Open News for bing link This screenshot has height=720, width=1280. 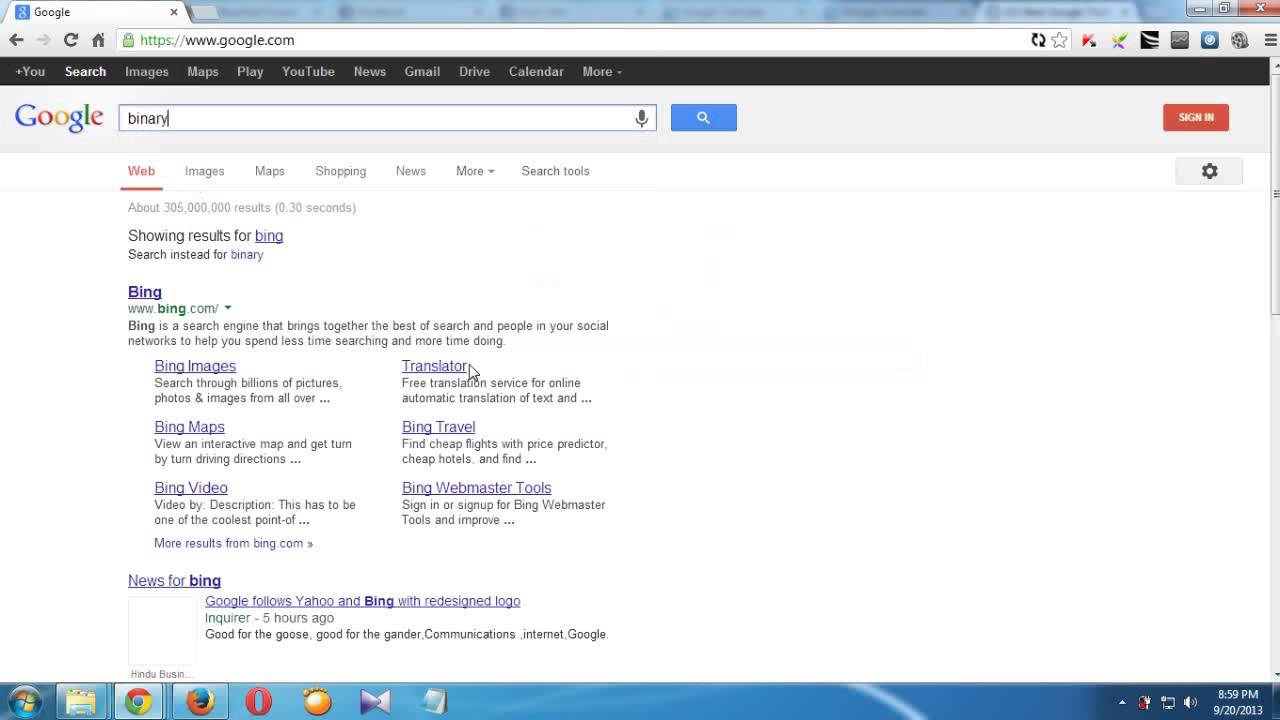pos(174,581)
